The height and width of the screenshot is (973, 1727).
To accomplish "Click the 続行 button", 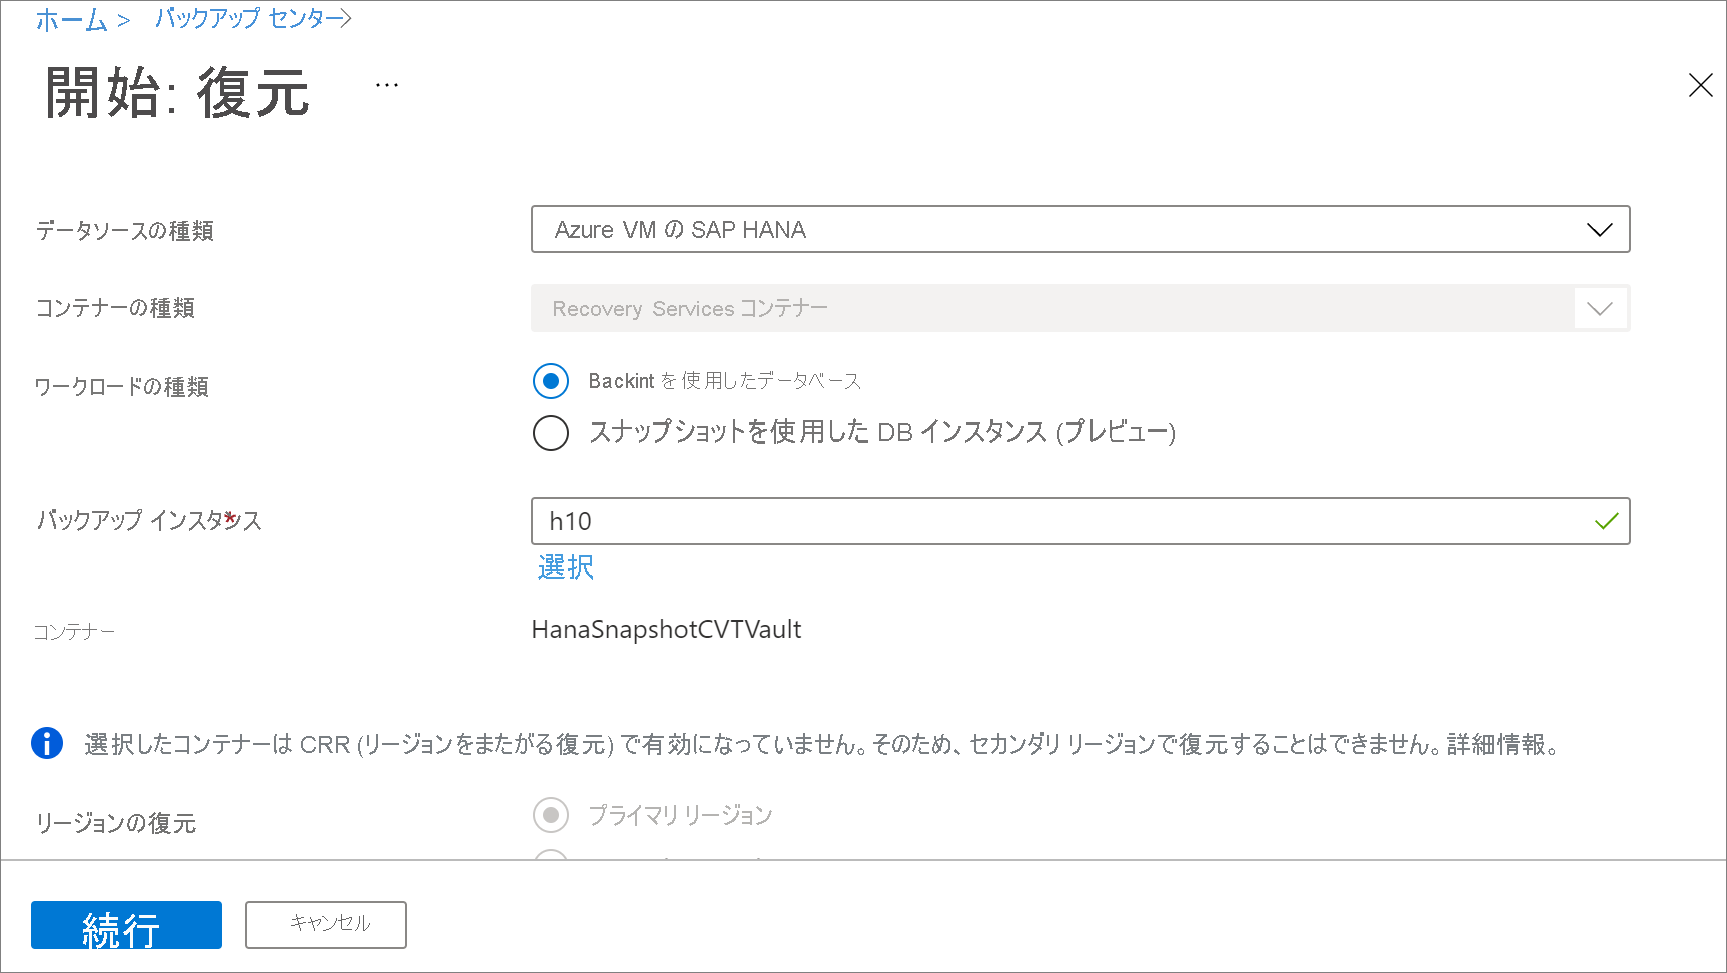I will (126, 925).
